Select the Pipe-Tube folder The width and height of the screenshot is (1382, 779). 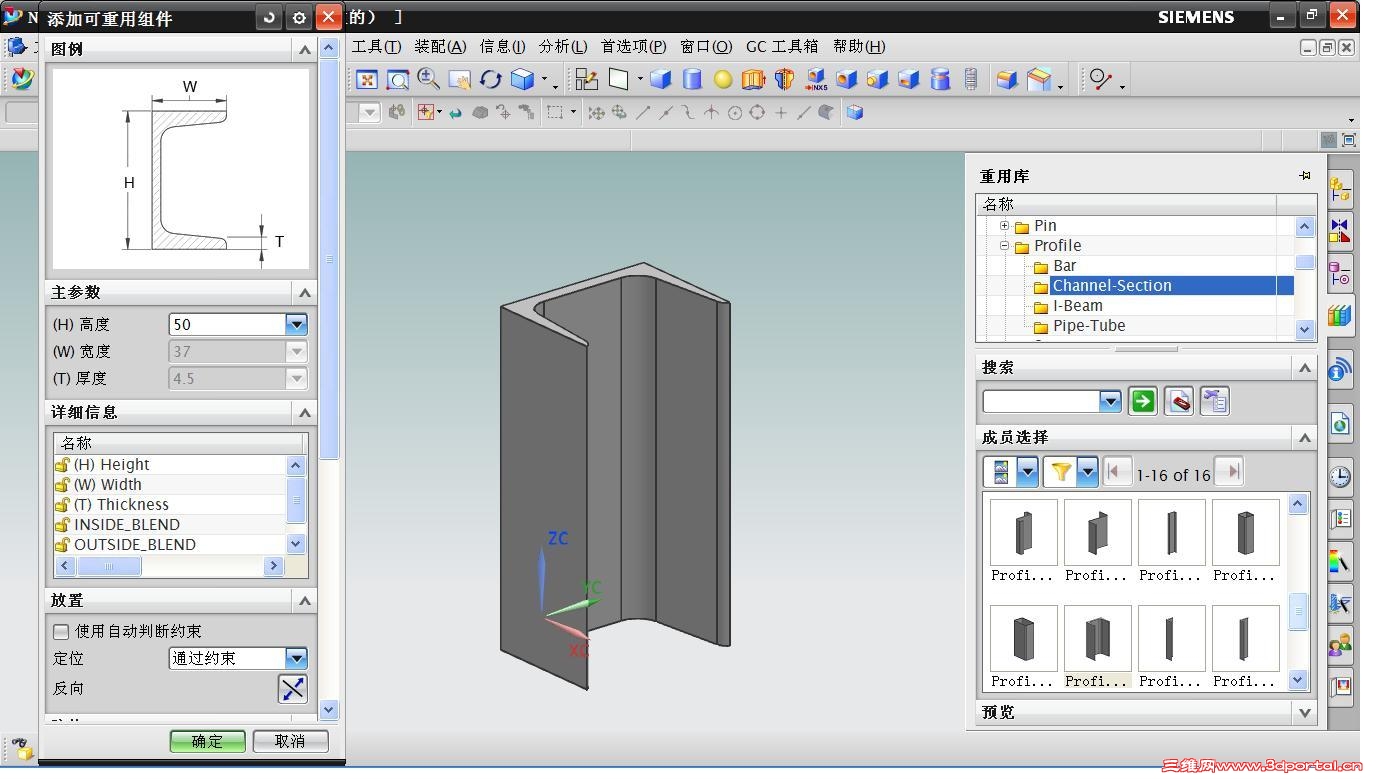point(1089,326)
